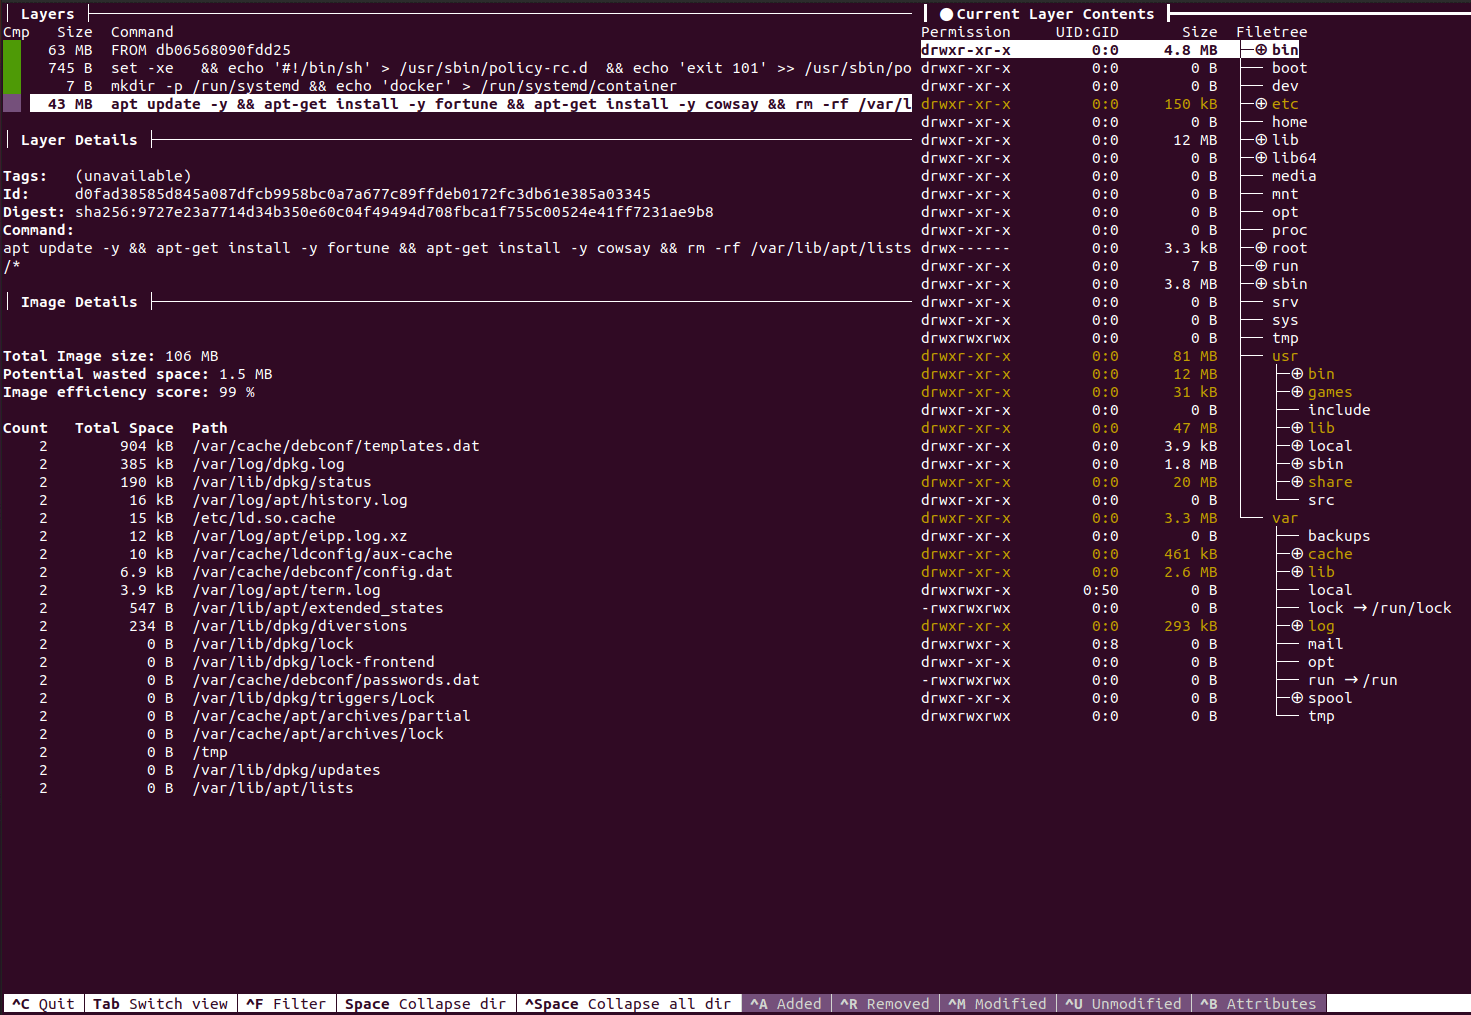Click Total Image size 106 MB

click(110, 356)
